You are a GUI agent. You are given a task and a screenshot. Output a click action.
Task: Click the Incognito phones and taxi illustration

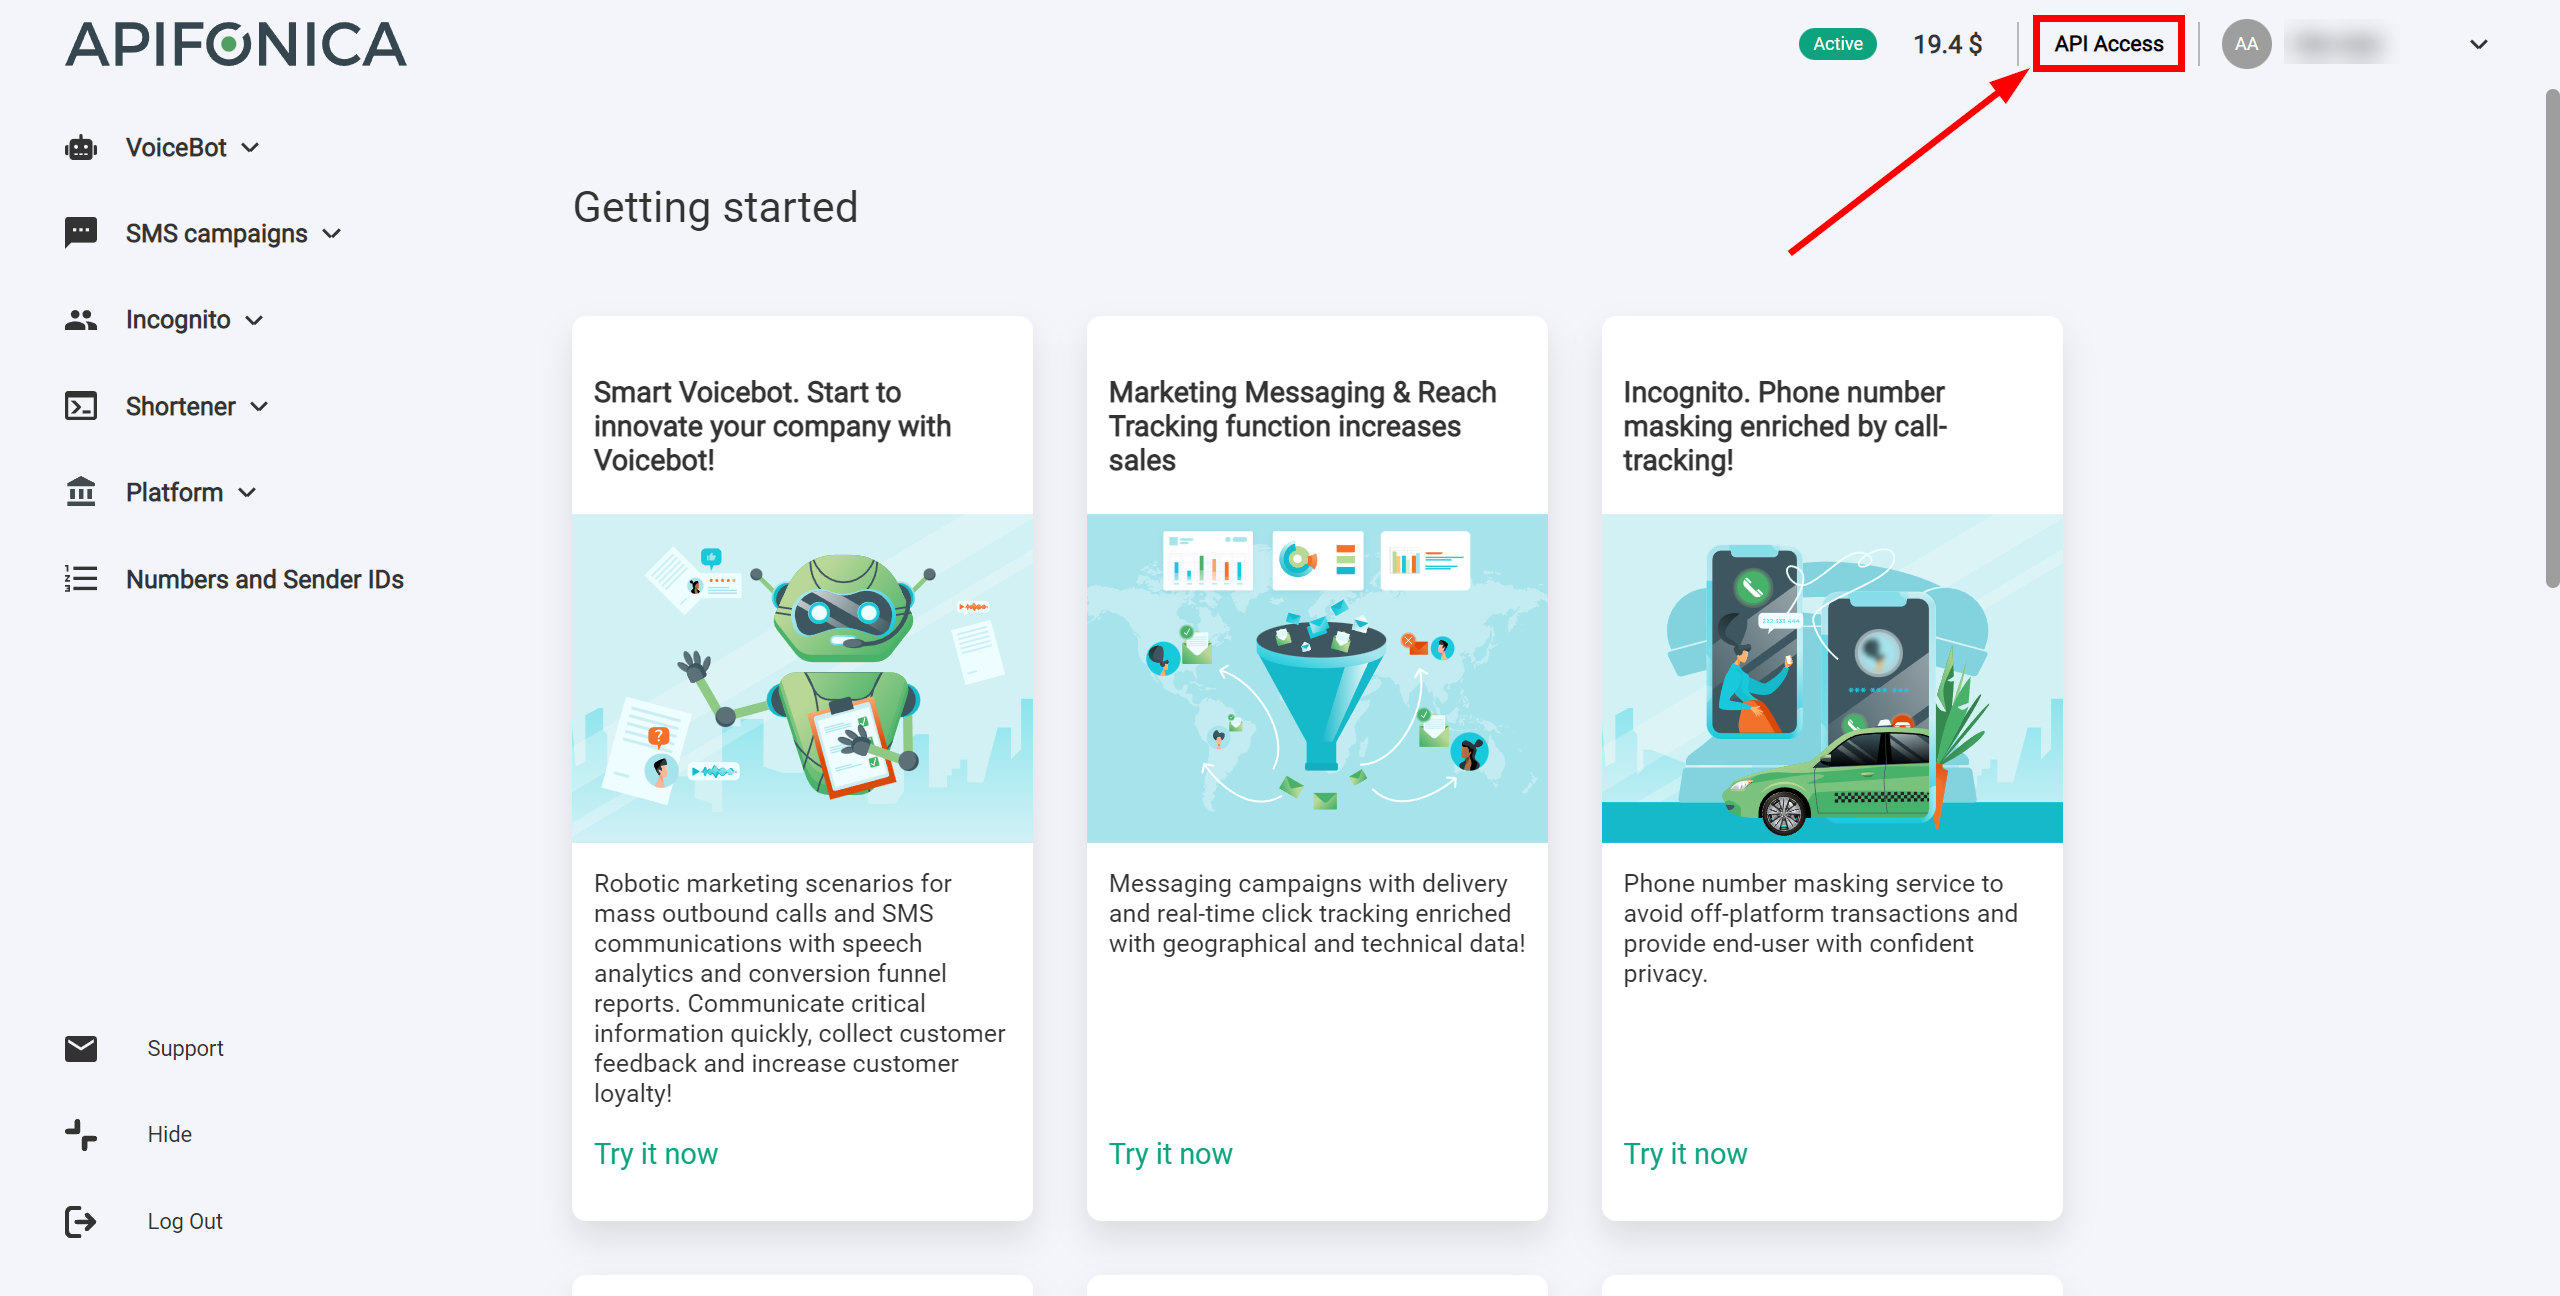click(1832, 678)
